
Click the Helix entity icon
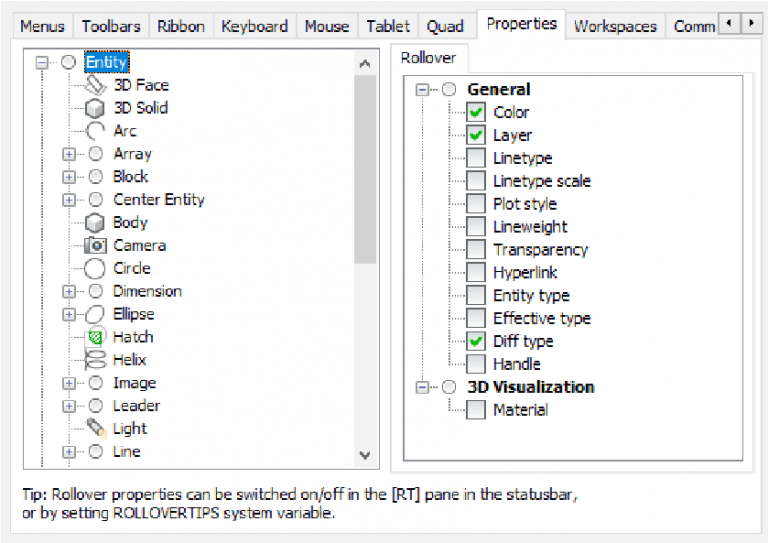click(x=95, y=360)
